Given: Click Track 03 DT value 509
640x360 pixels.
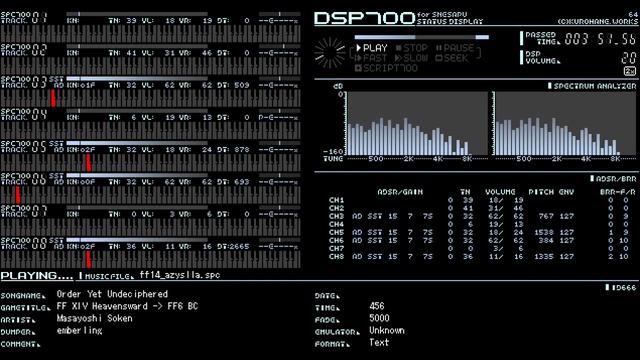Looking at the screenshot, I should point(242,85).
